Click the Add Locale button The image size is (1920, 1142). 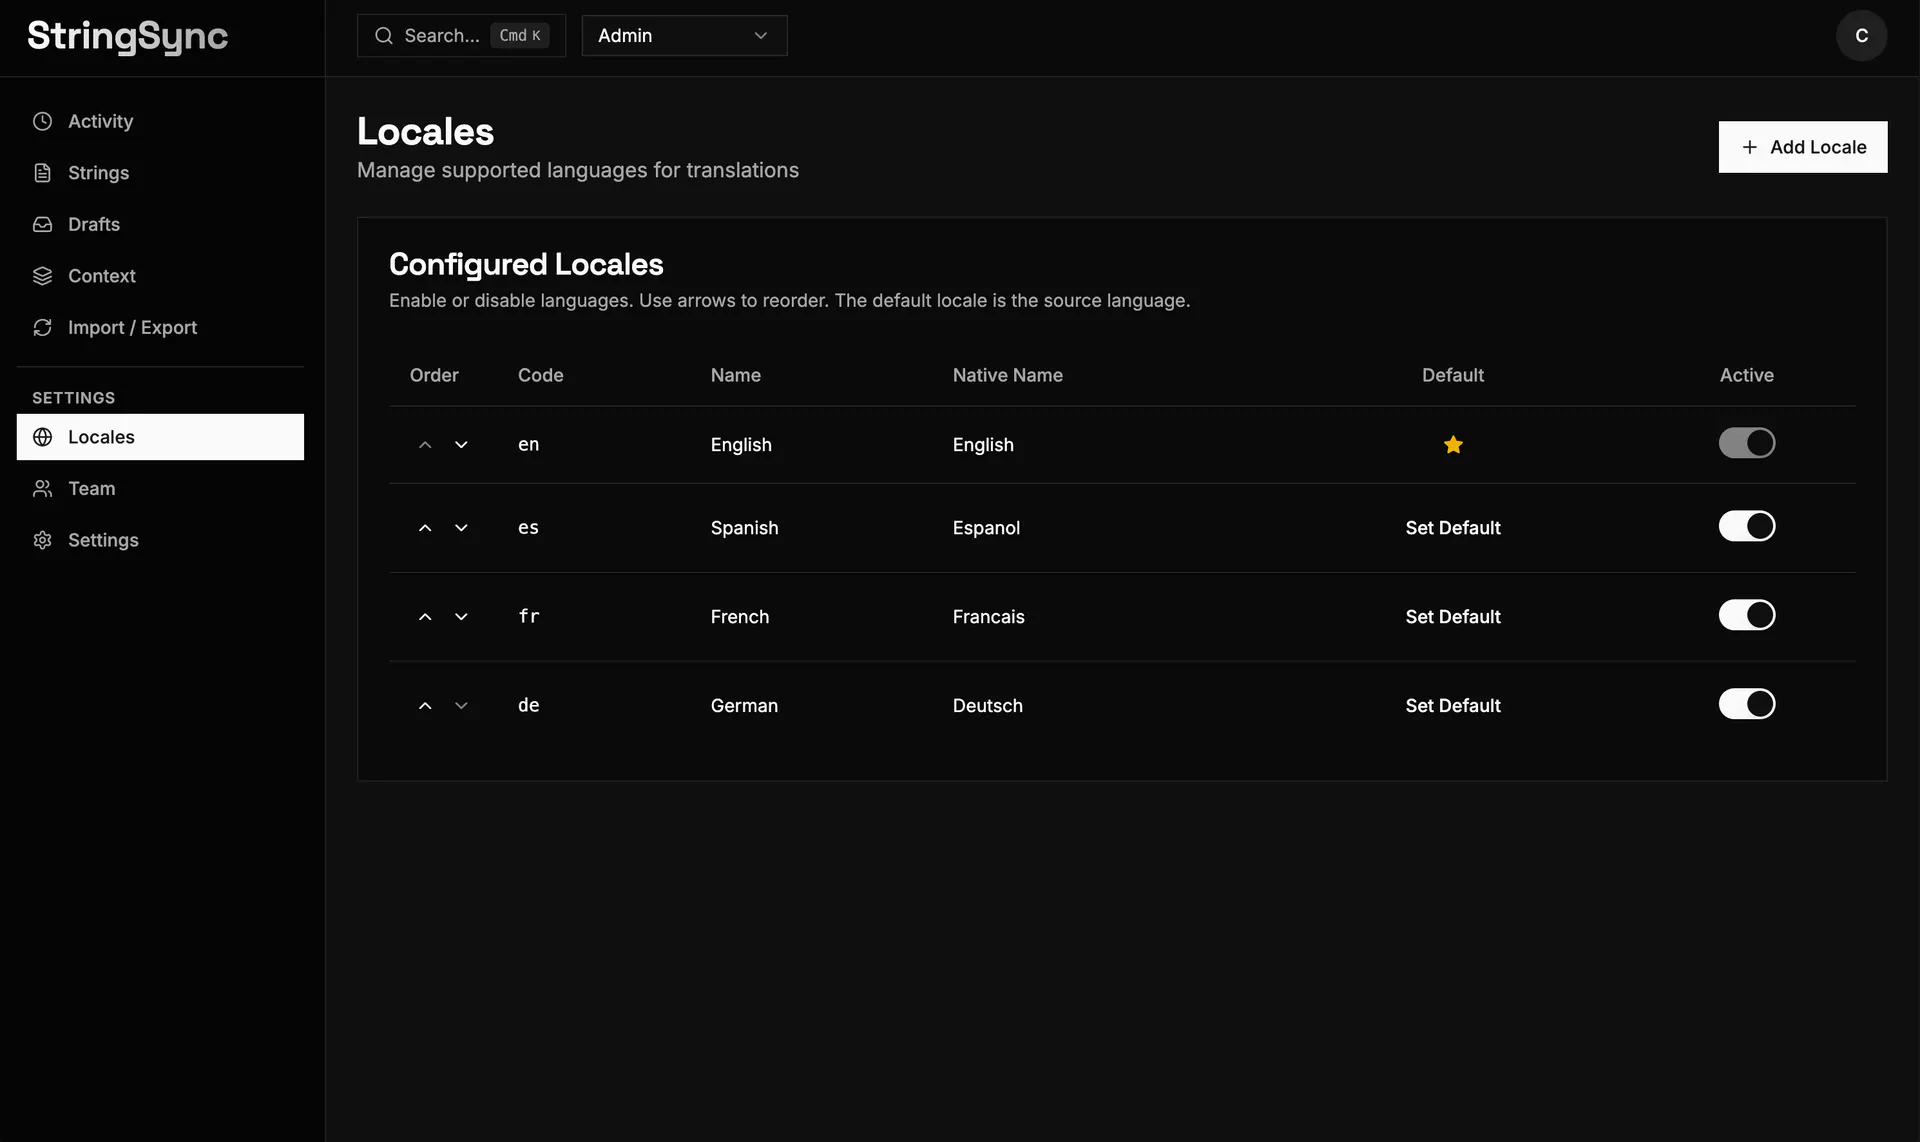tap(1802, 147)
